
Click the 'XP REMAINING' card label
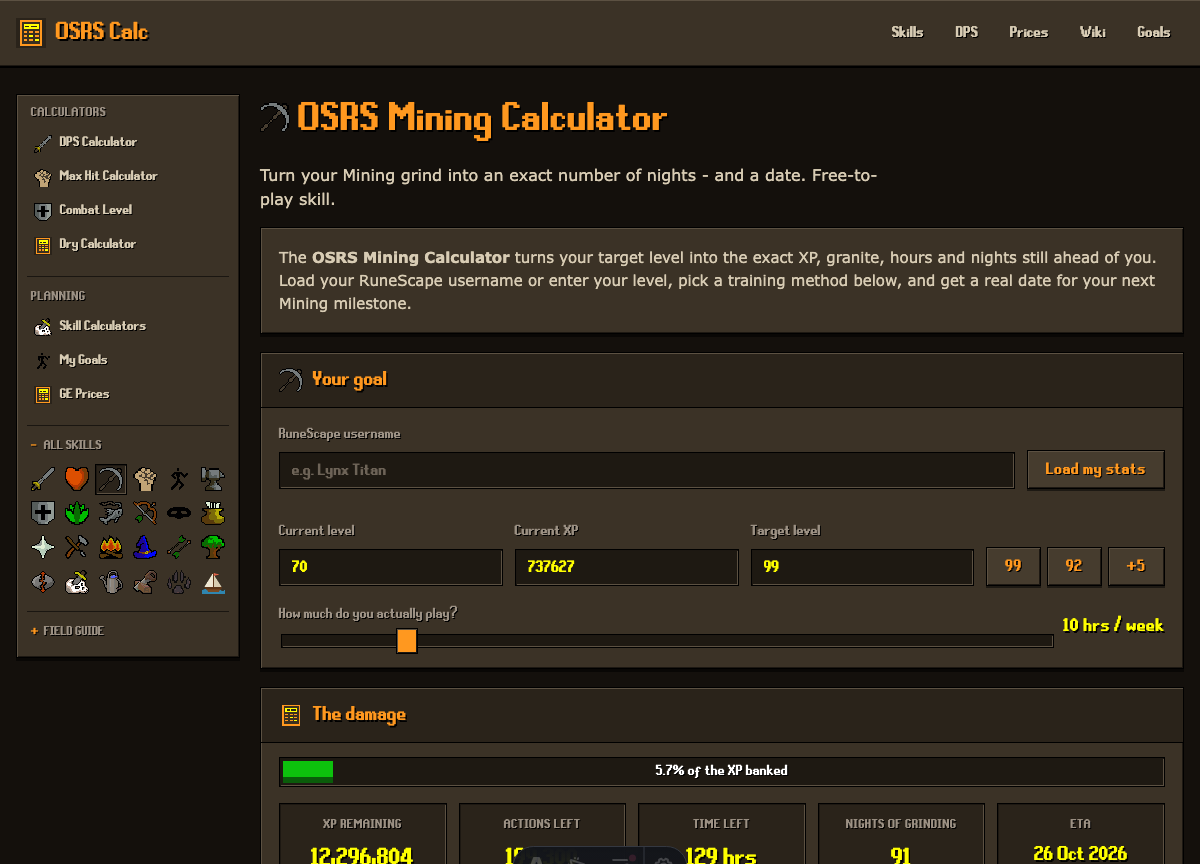[362, 824]
